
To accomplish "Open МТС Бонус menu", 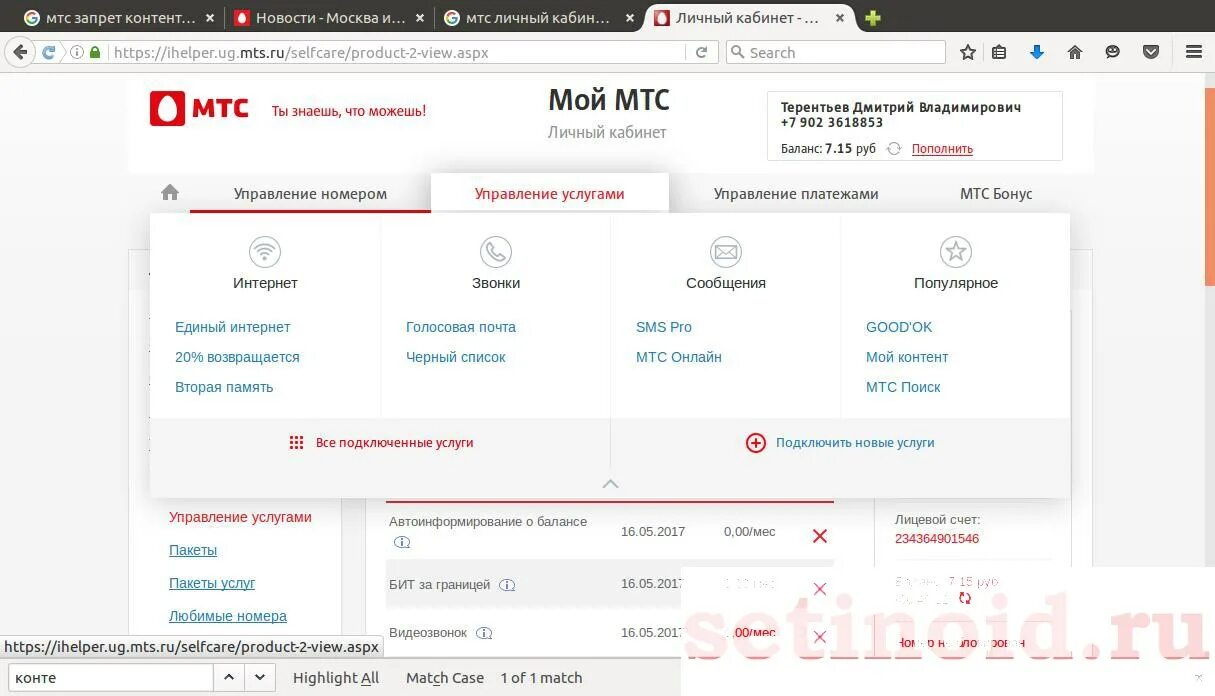I will [x=996, y=194].
